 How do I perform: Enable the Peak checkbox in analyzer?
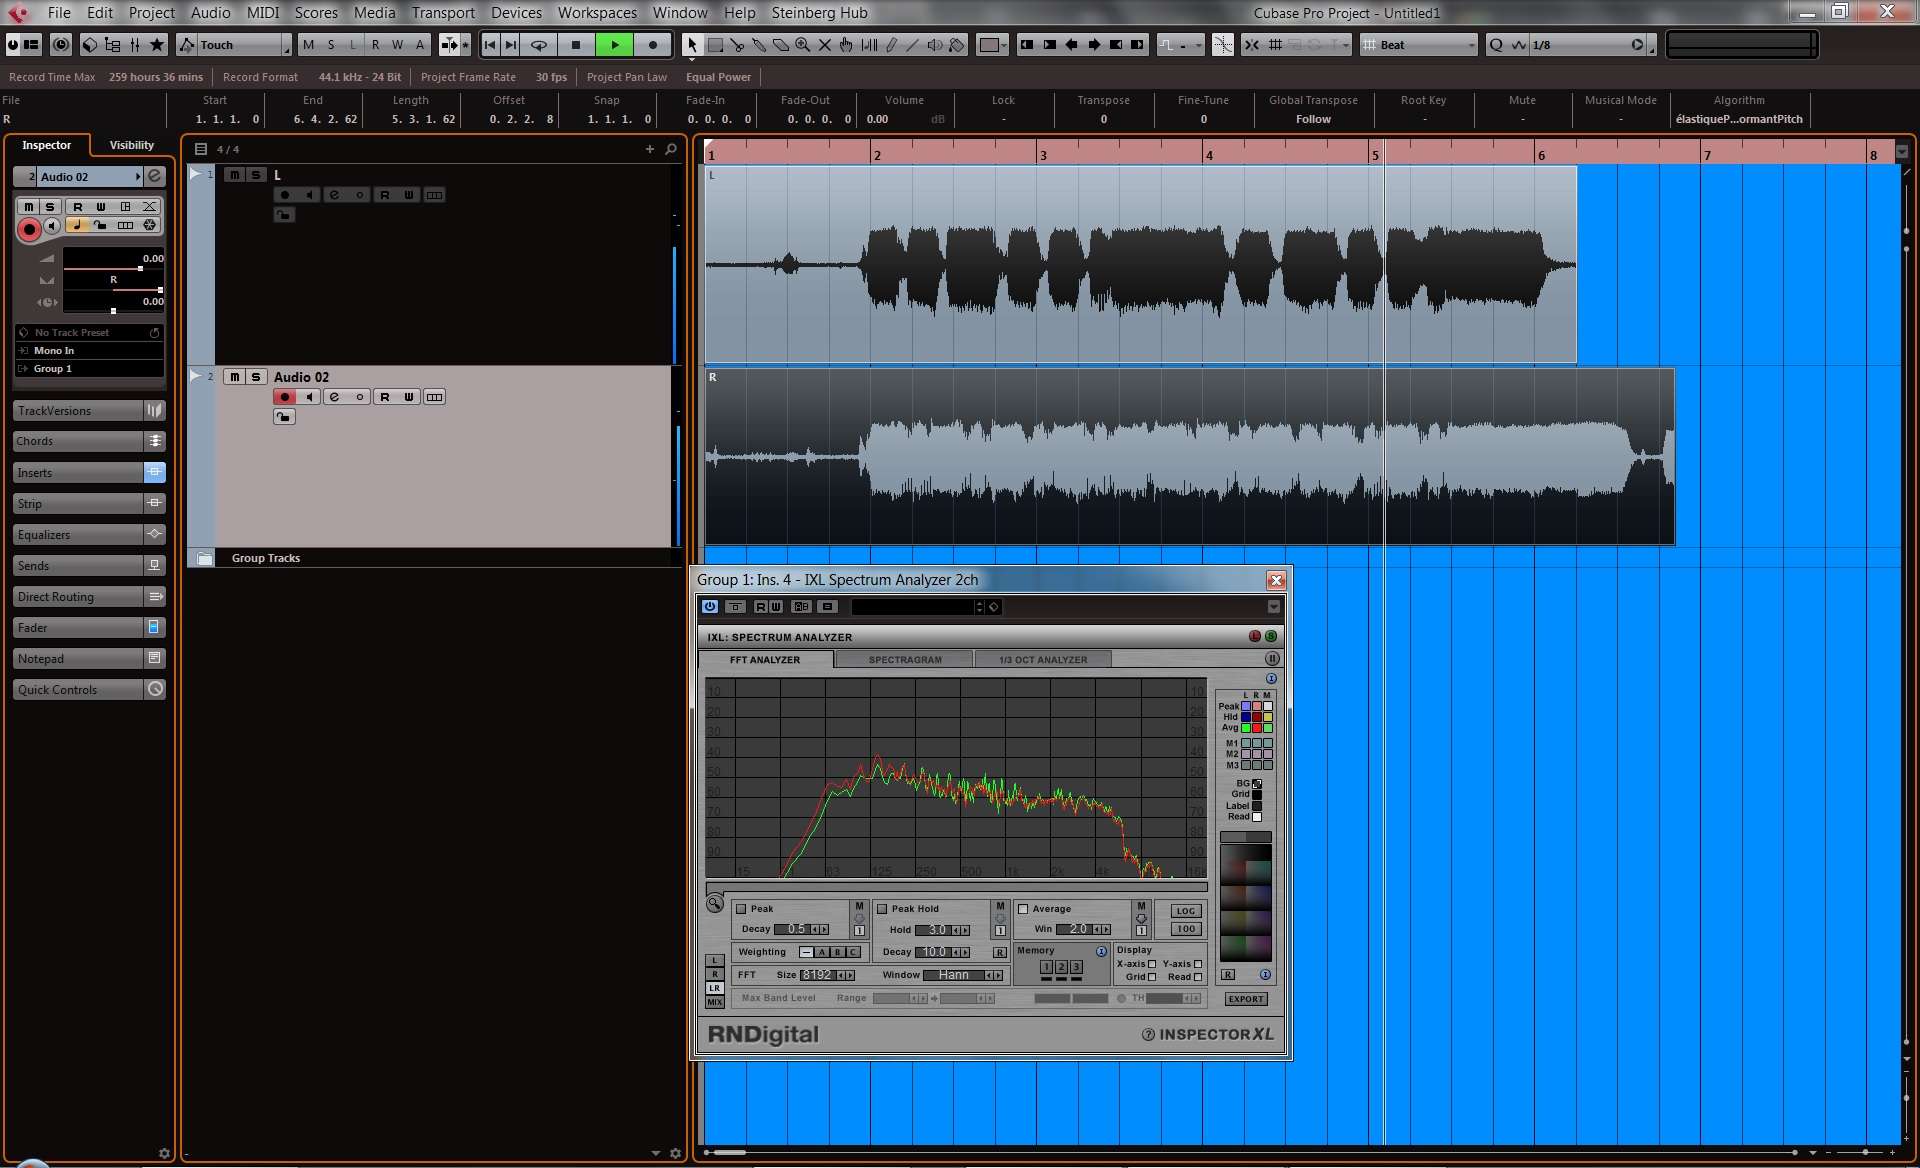[x=741, y=909]
